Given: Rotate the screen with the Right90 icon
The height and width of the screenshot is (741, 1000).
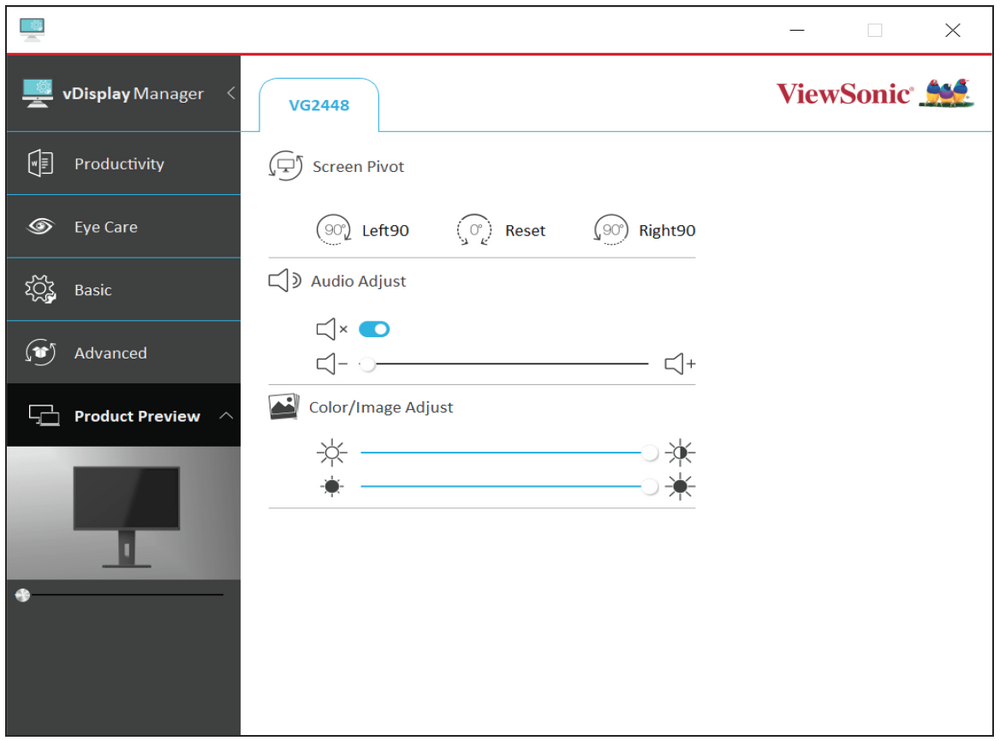Looking at the screenshot, I should 611,230.
